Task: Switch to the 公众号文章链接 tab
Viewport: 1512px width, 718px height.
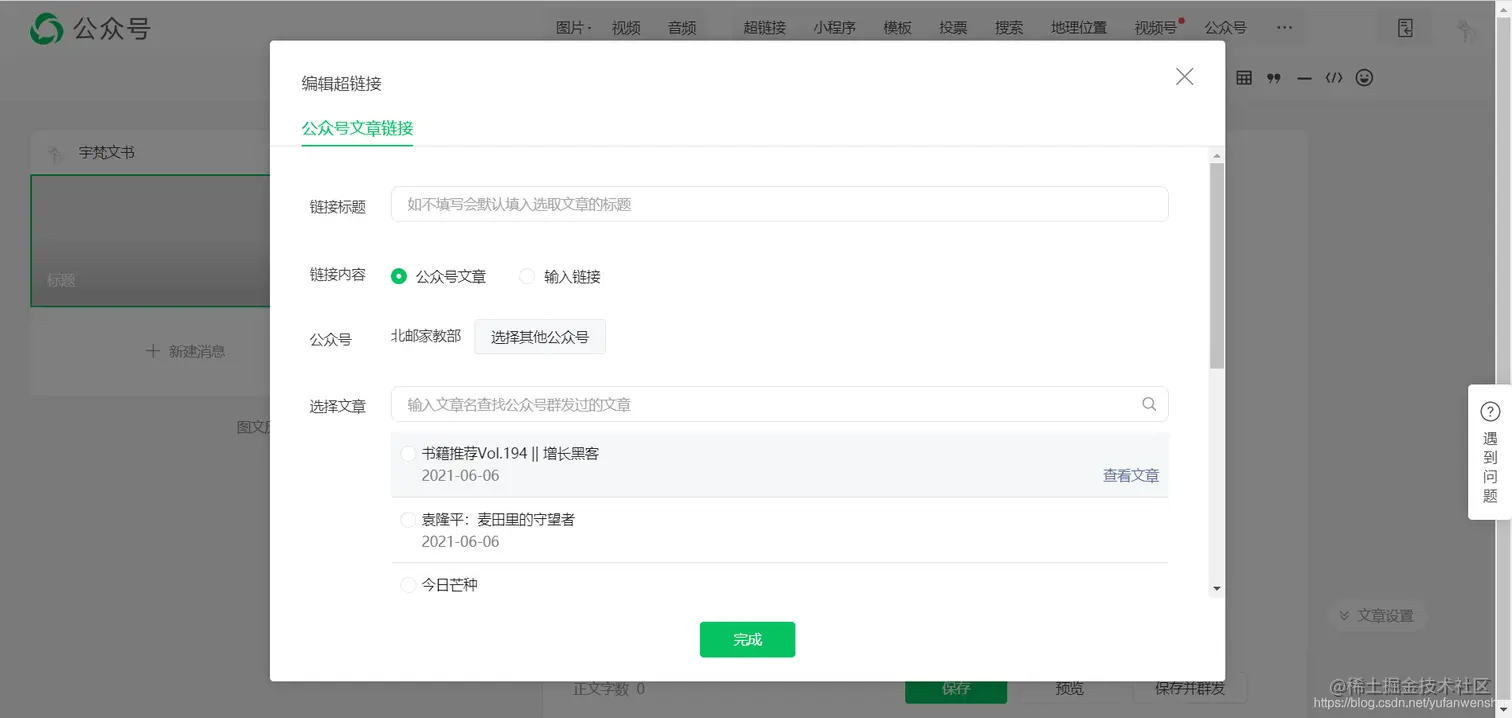Action: (356, 130)
